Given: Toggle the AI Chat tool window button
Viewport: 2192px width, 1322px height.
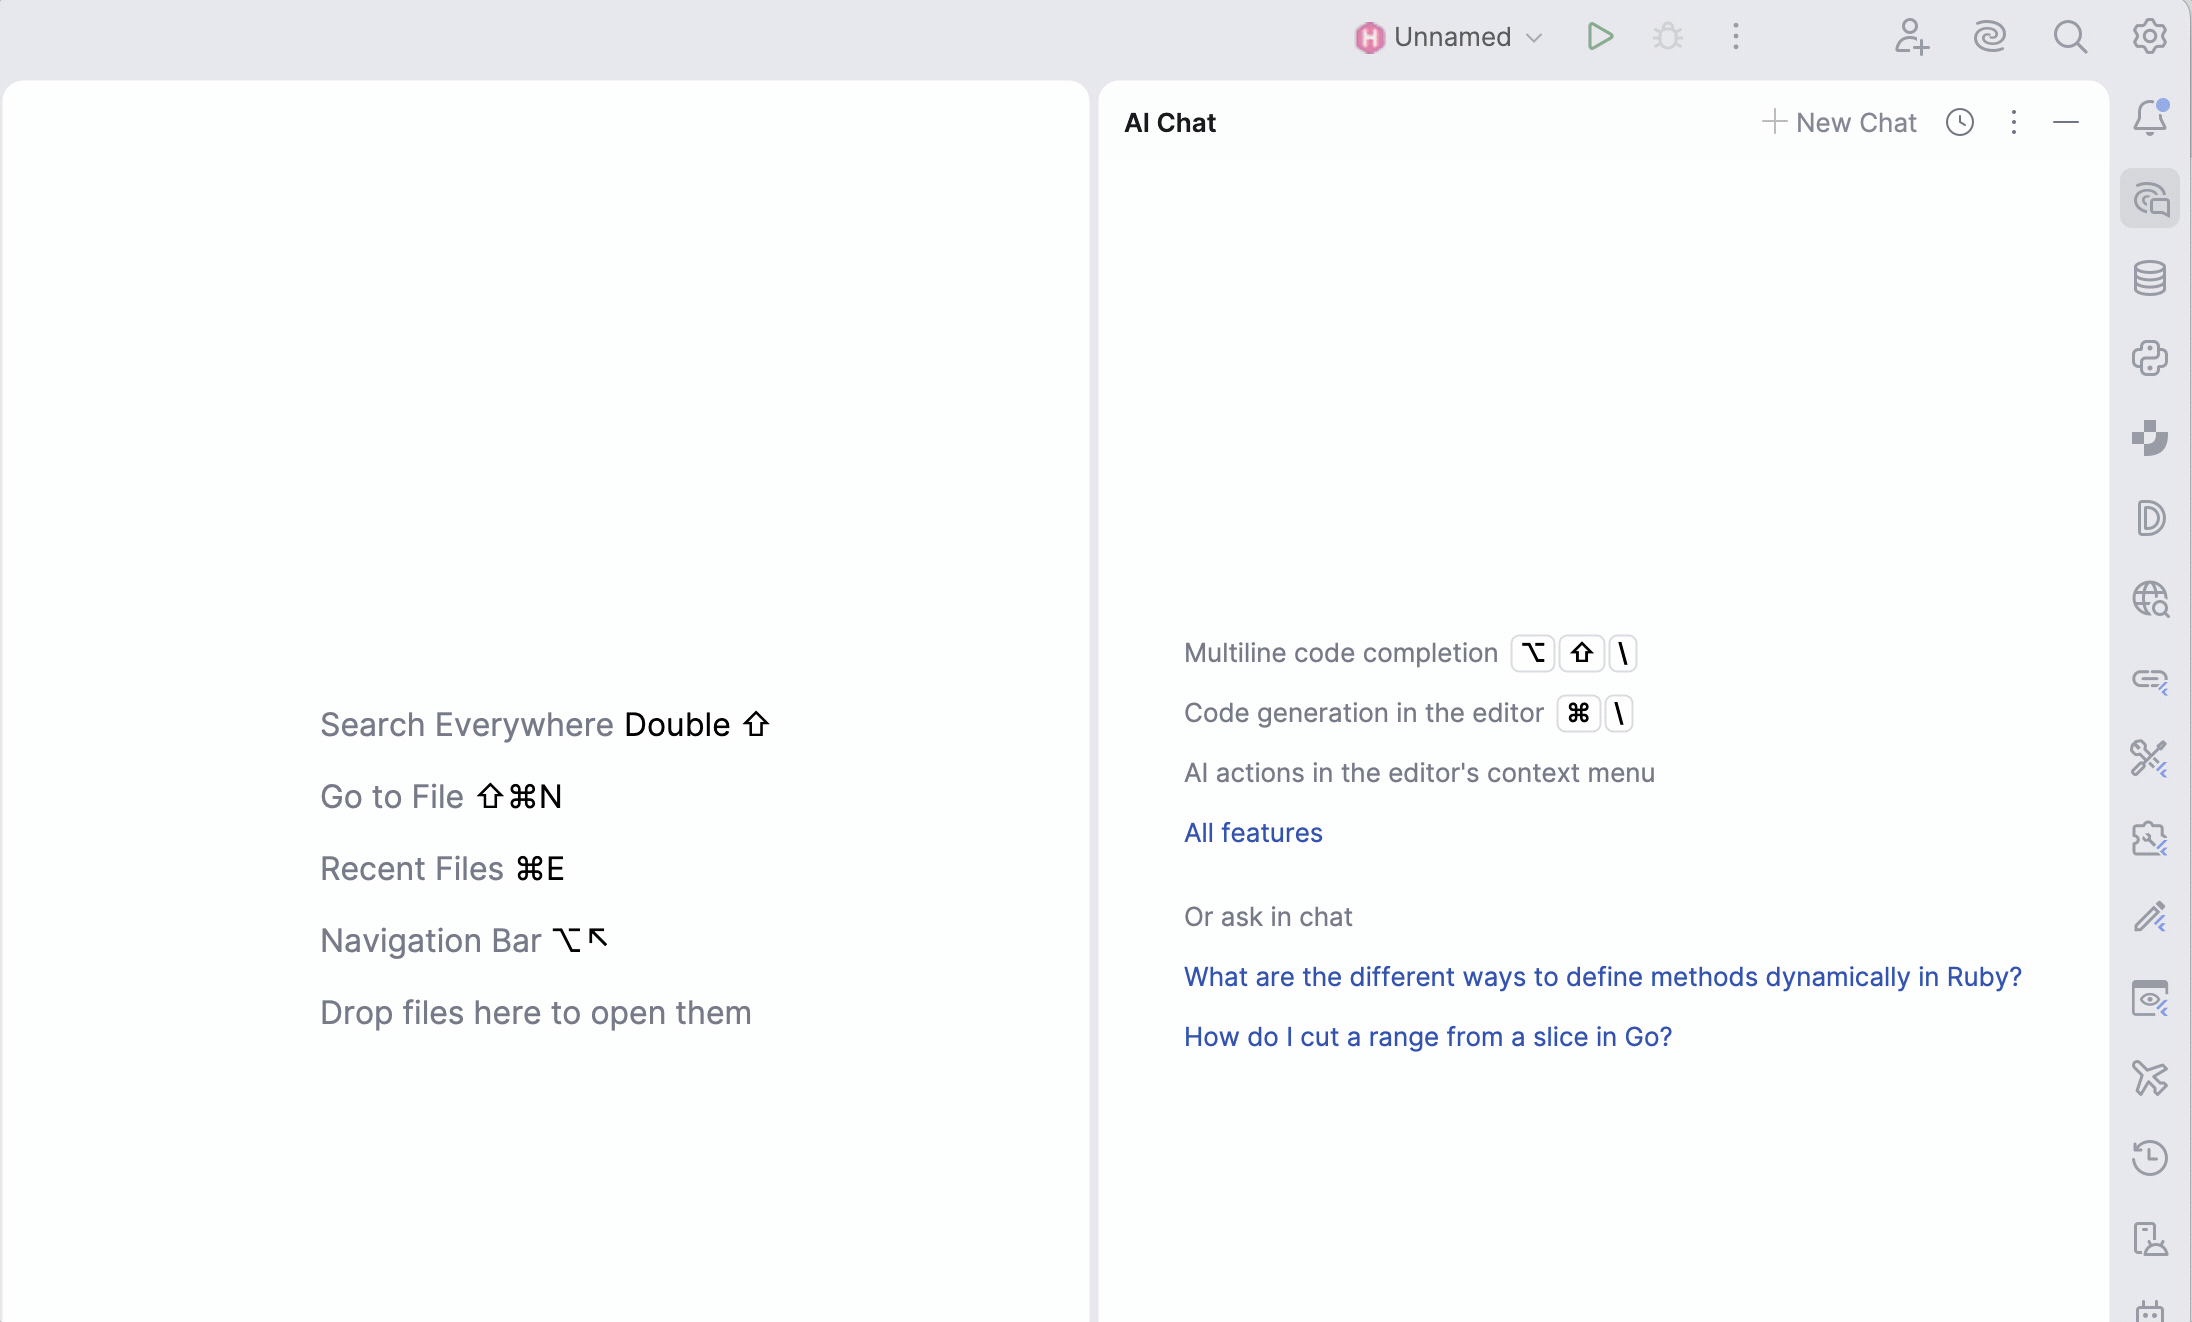Looking at the screenshot, I should [x=2150, y=199].
